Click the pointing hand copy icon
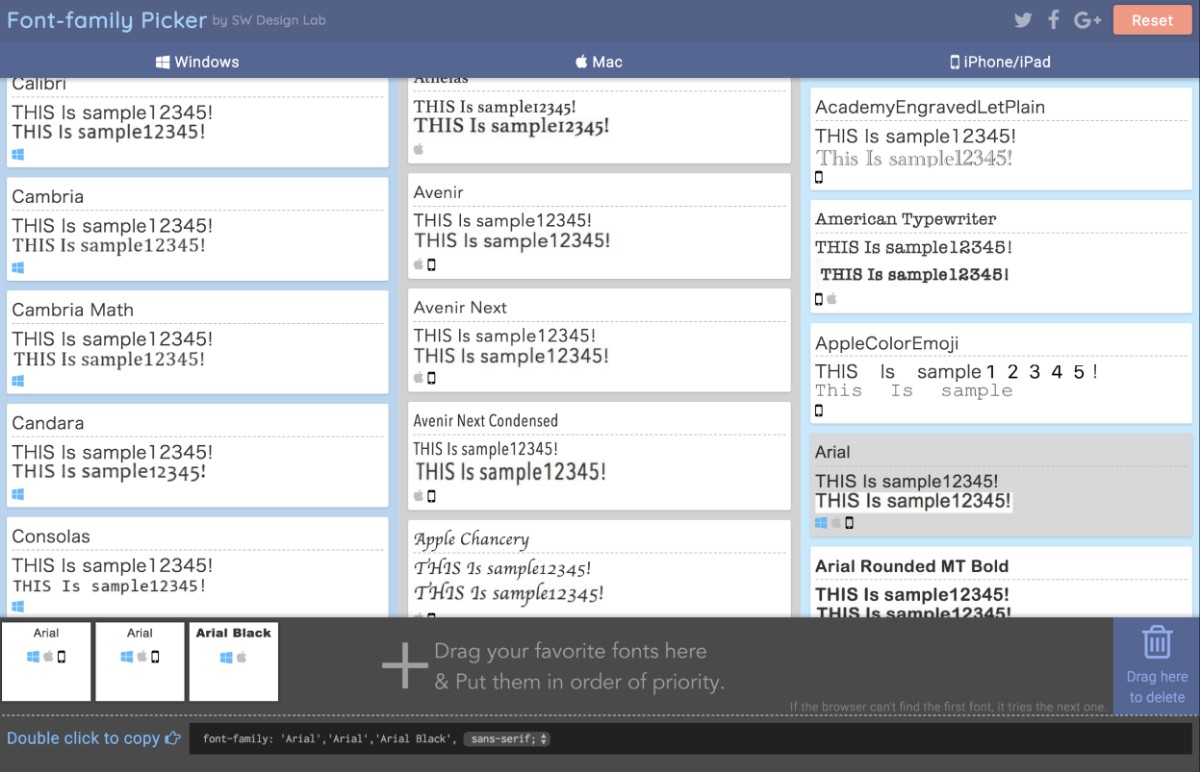This screenshot has width=1200, height=772. 173,739
